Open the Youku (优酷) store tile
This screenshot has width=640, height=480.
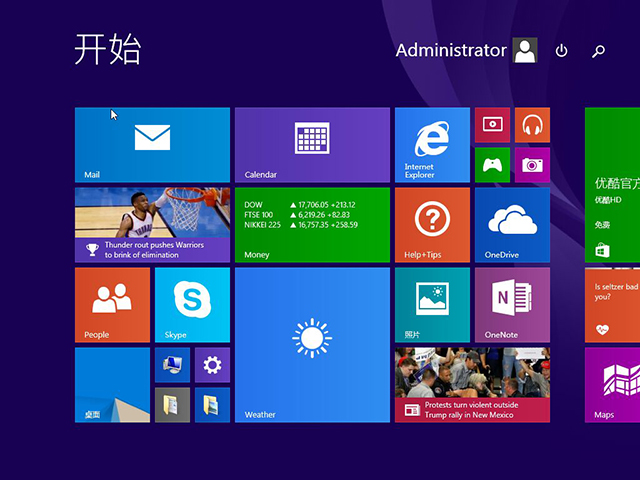(x=612, y=185)
